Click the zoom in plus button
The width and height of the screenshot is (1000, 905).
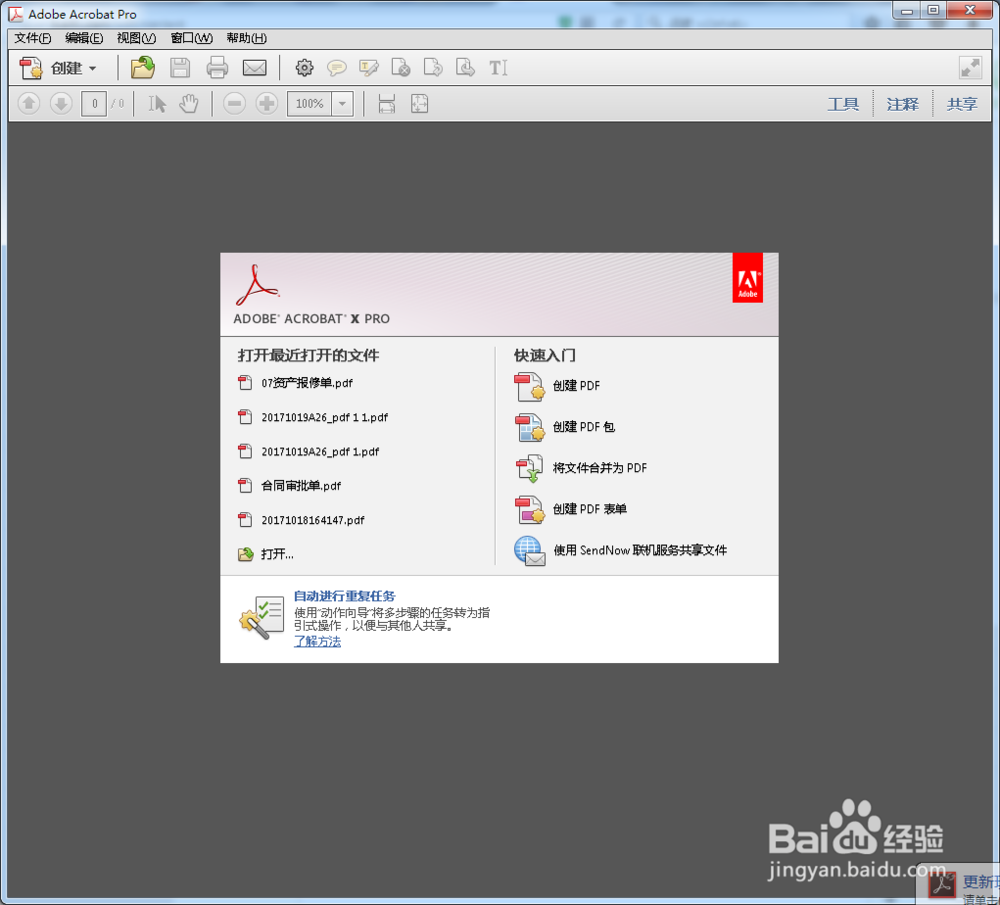tap(267, 103)
